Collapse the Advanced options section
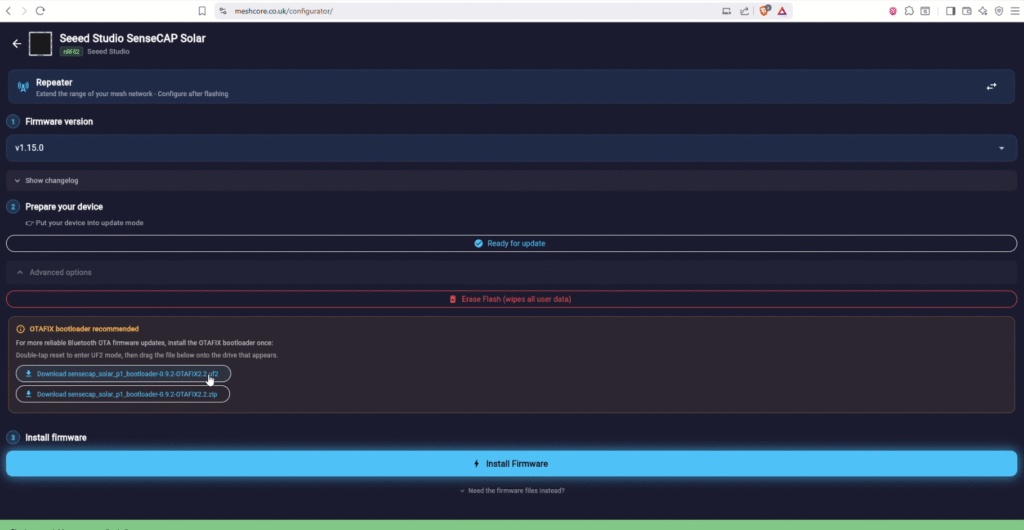This screenshot has height=530, width=1024. pyautogui.click(x=511, y=272)
